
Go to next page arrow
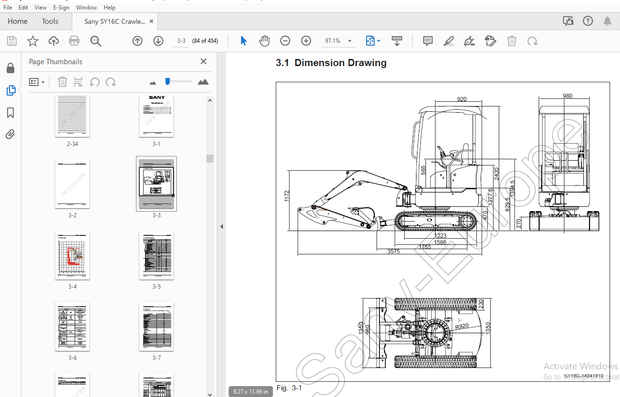click(158, 41)
